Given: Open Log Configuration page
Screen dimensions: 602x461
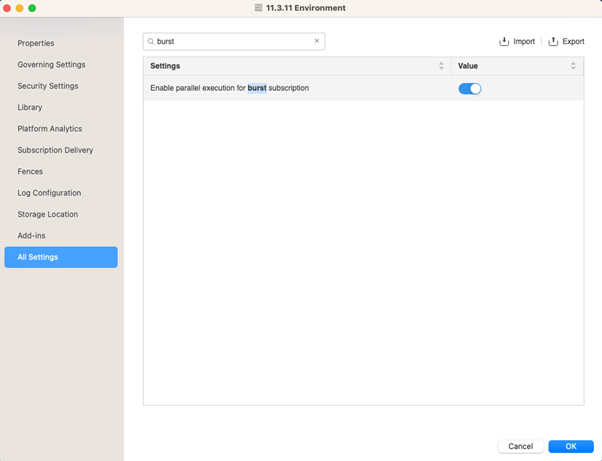Looking at the screenshot, I should [x=49, y=193].
